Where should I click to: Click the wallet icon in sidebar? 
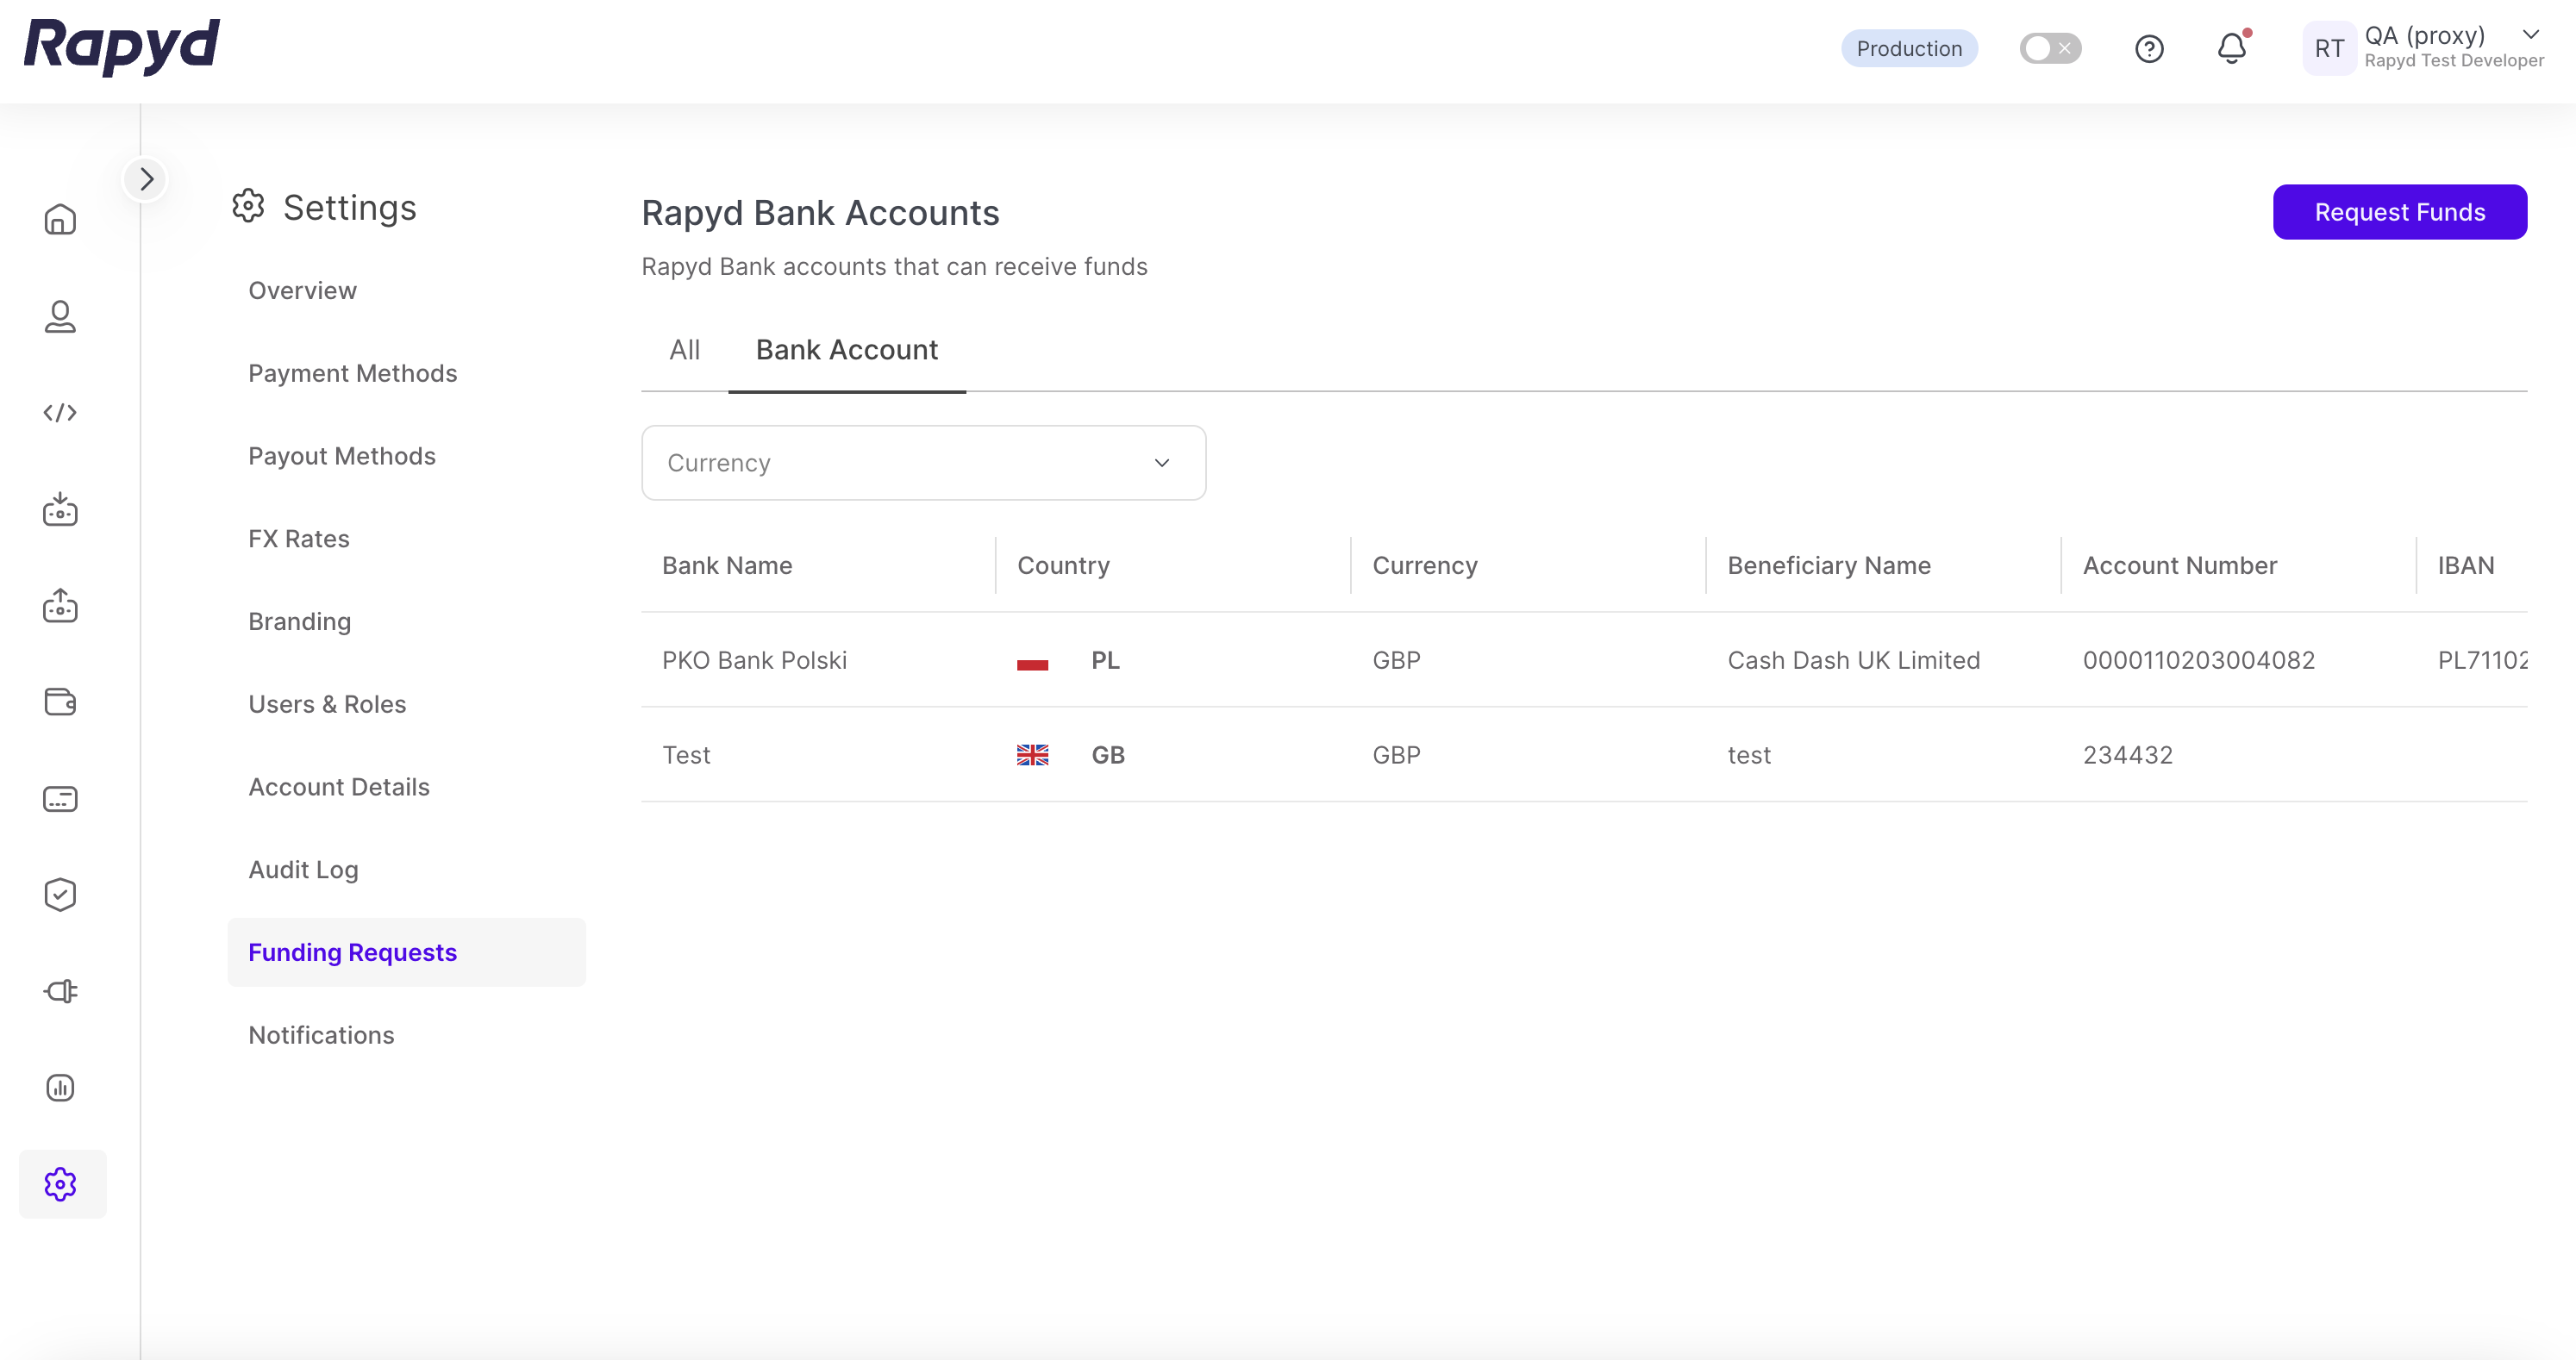coord(60,702)
